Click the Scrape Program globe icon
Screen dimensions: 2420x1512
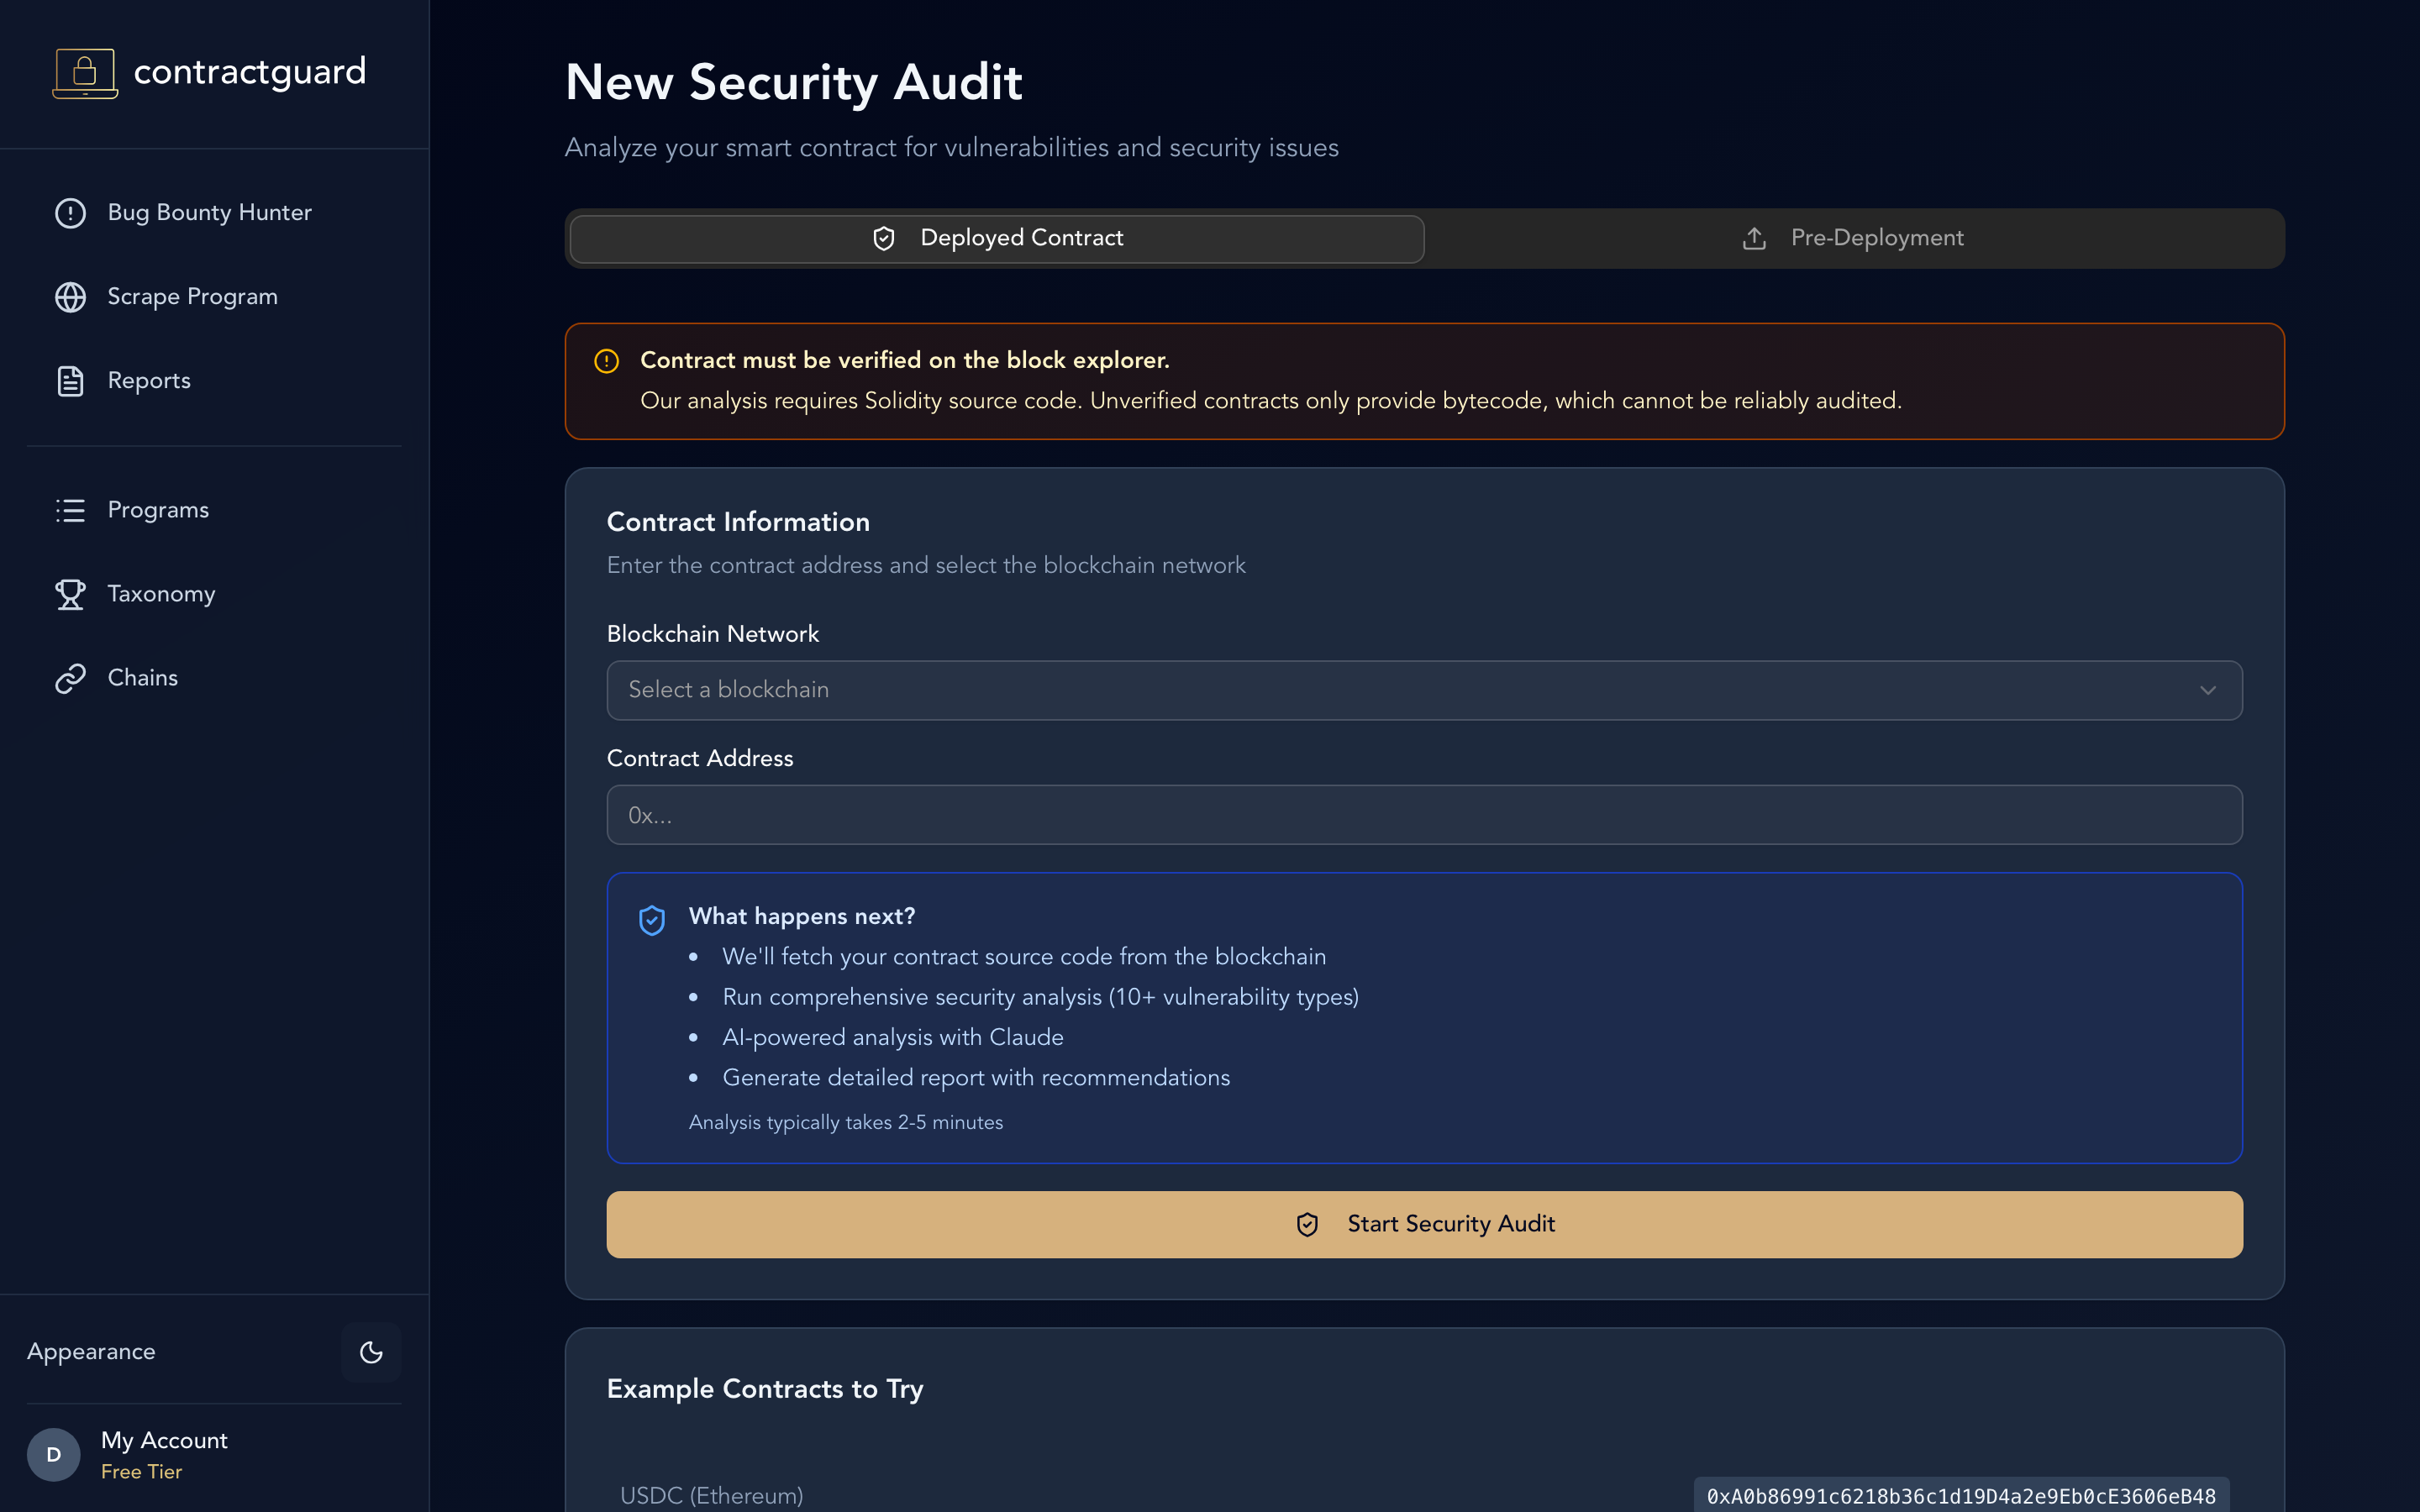click(70, 297)
